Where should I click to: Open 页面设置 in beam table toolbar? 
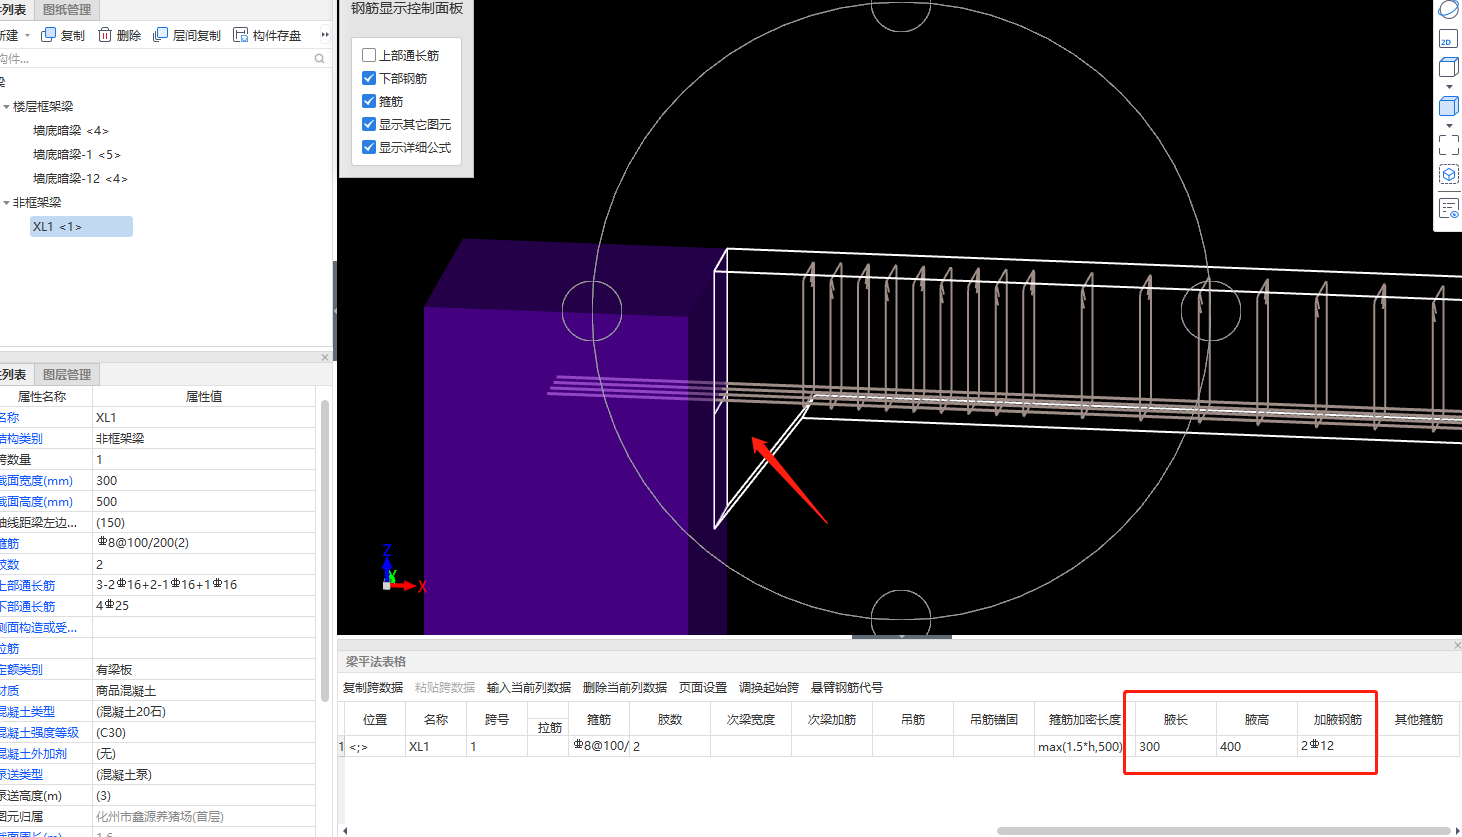coord(703,688)
